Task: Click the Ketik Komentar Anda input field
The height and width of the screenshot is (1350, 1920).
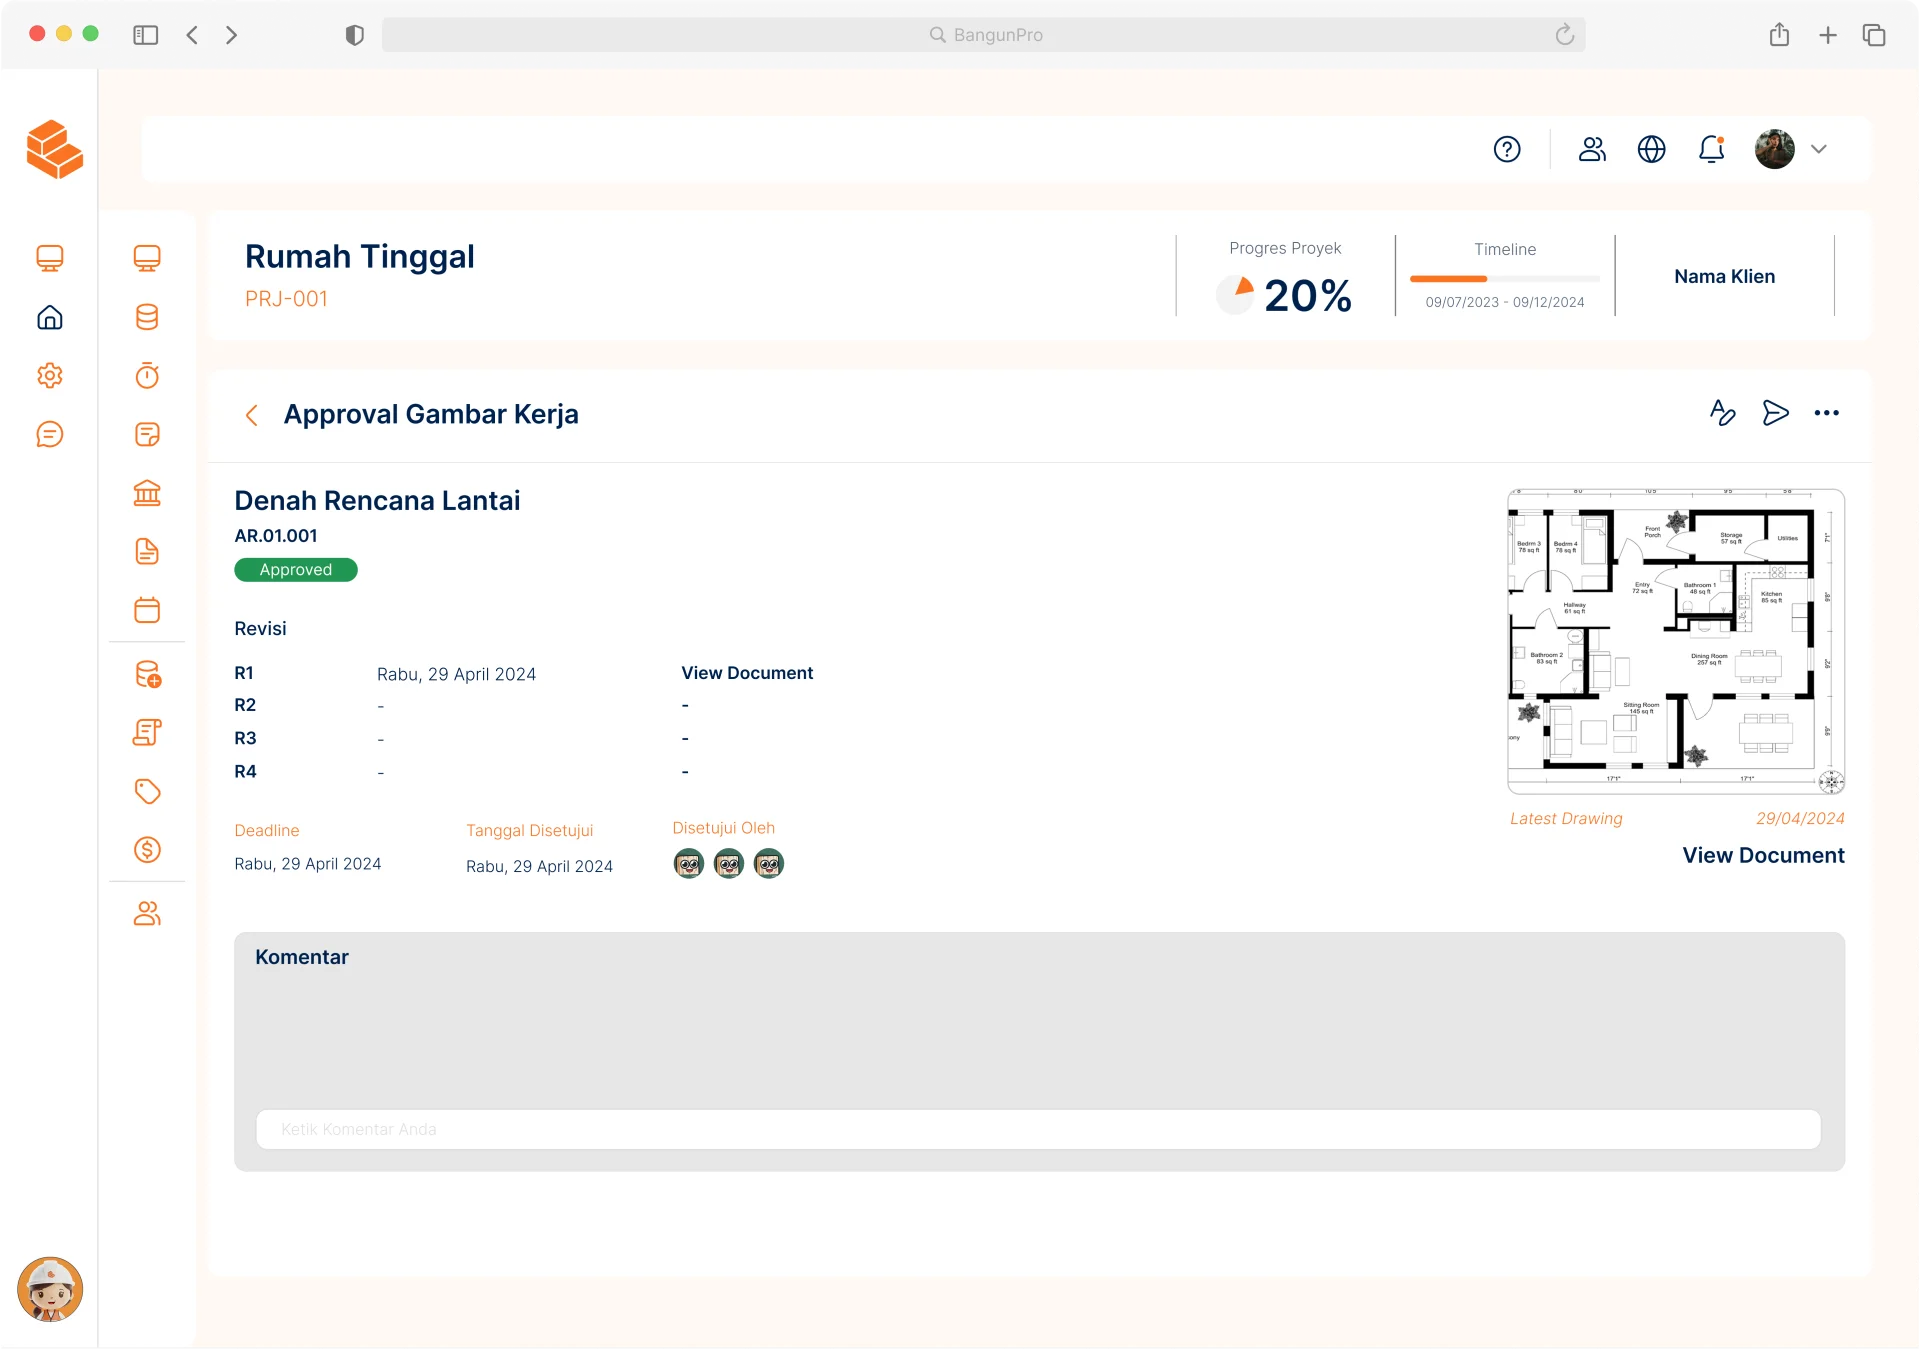Action: coord(1037,1129)
